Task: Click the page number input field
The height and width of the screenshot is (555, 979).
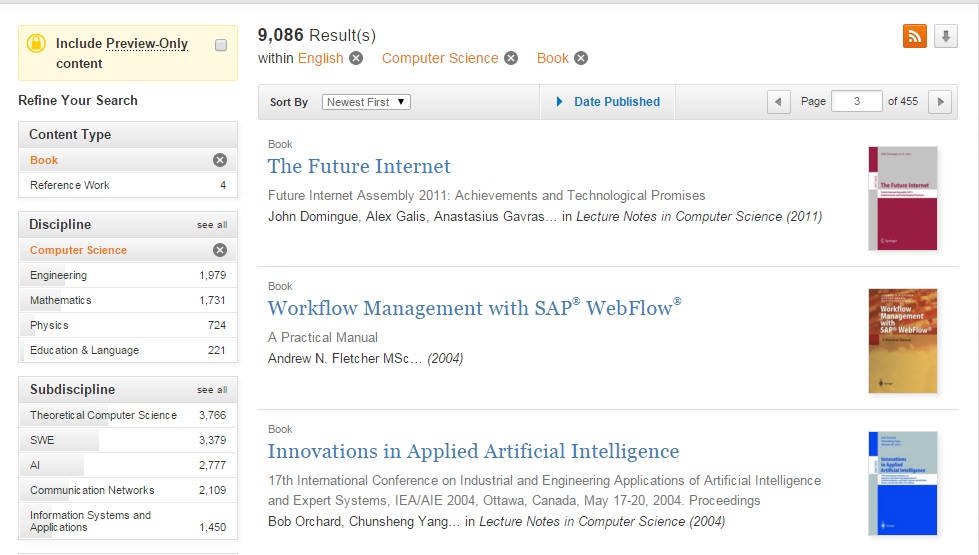Action: coord(857,101)
